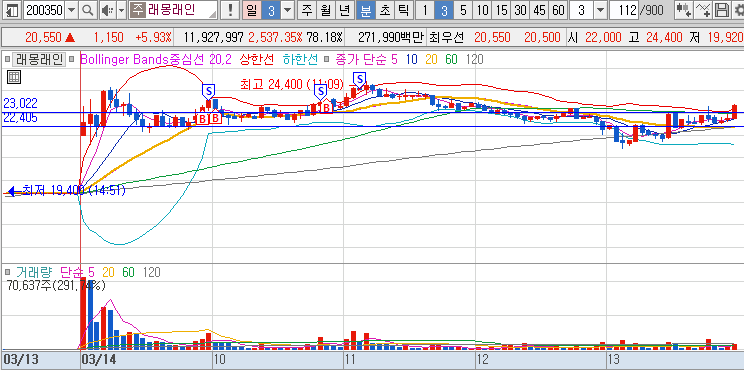744x370 pixels.
Task: Click the Bollinger Bands중심선 20,2 indicator label
Action: pos(156,59)
